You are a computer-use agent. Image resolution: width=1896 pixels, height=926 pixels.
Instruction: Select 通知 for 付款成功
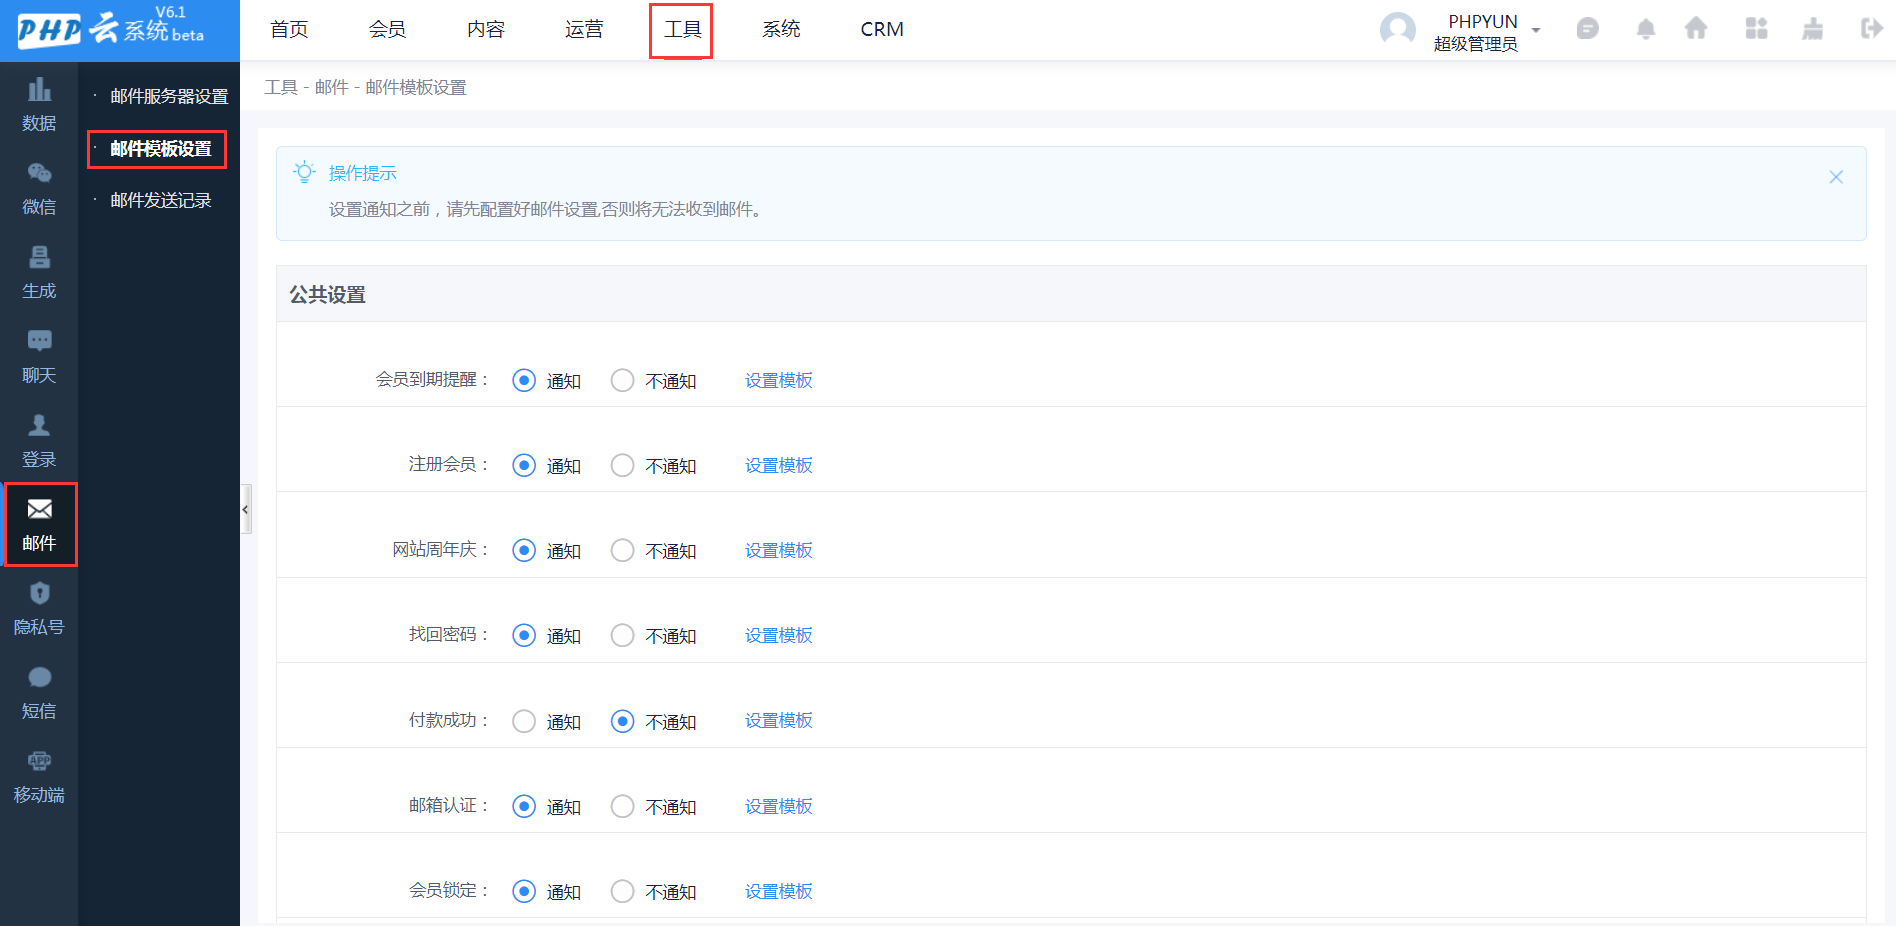click(524, 721)
